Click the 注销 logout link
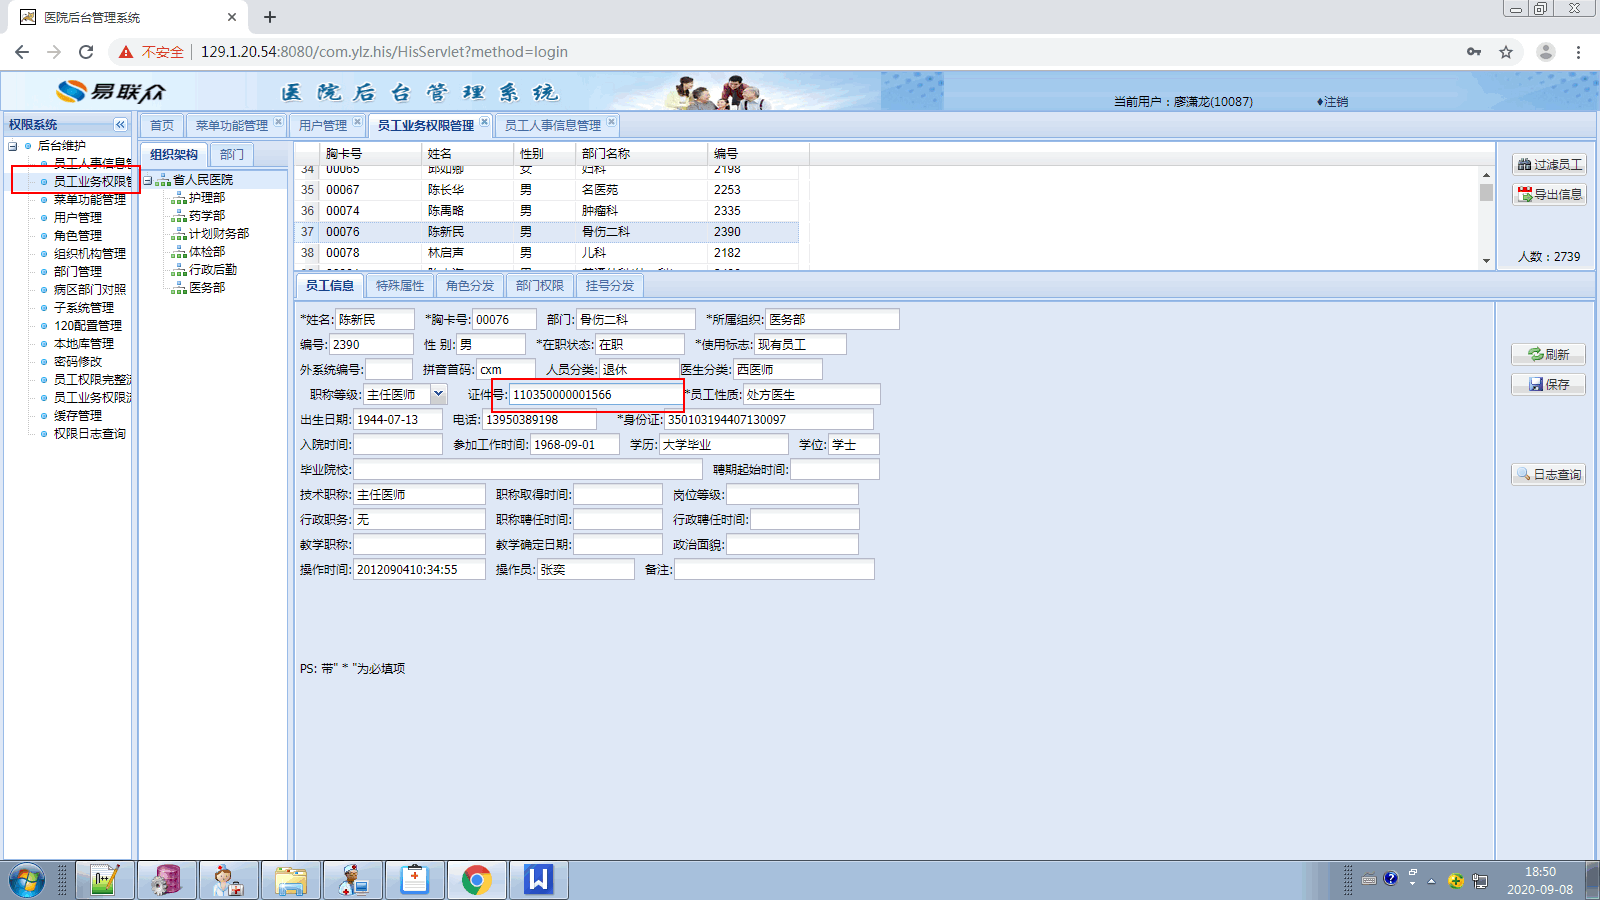This screenshot has height=900, width=1600. tap(1333, 102)
